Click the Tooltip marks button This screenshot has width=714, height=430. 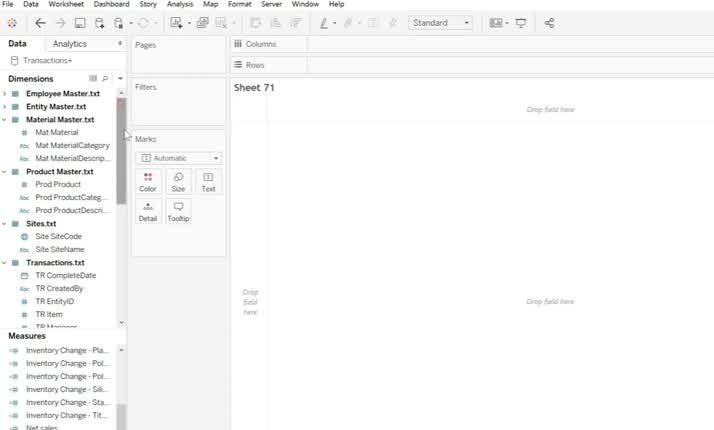178,211
